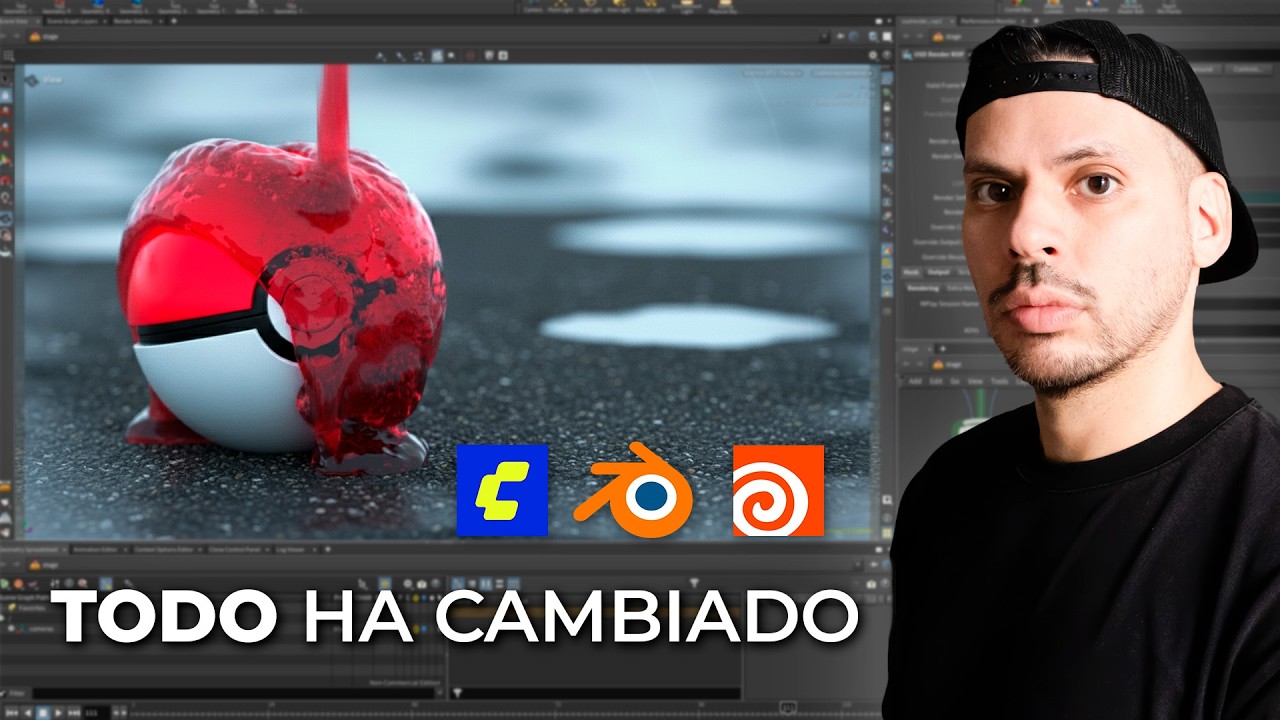Viewport: 1280px width, 720px height.
Task: Click the stage path icon above the viewport
Action: [35, 36]
